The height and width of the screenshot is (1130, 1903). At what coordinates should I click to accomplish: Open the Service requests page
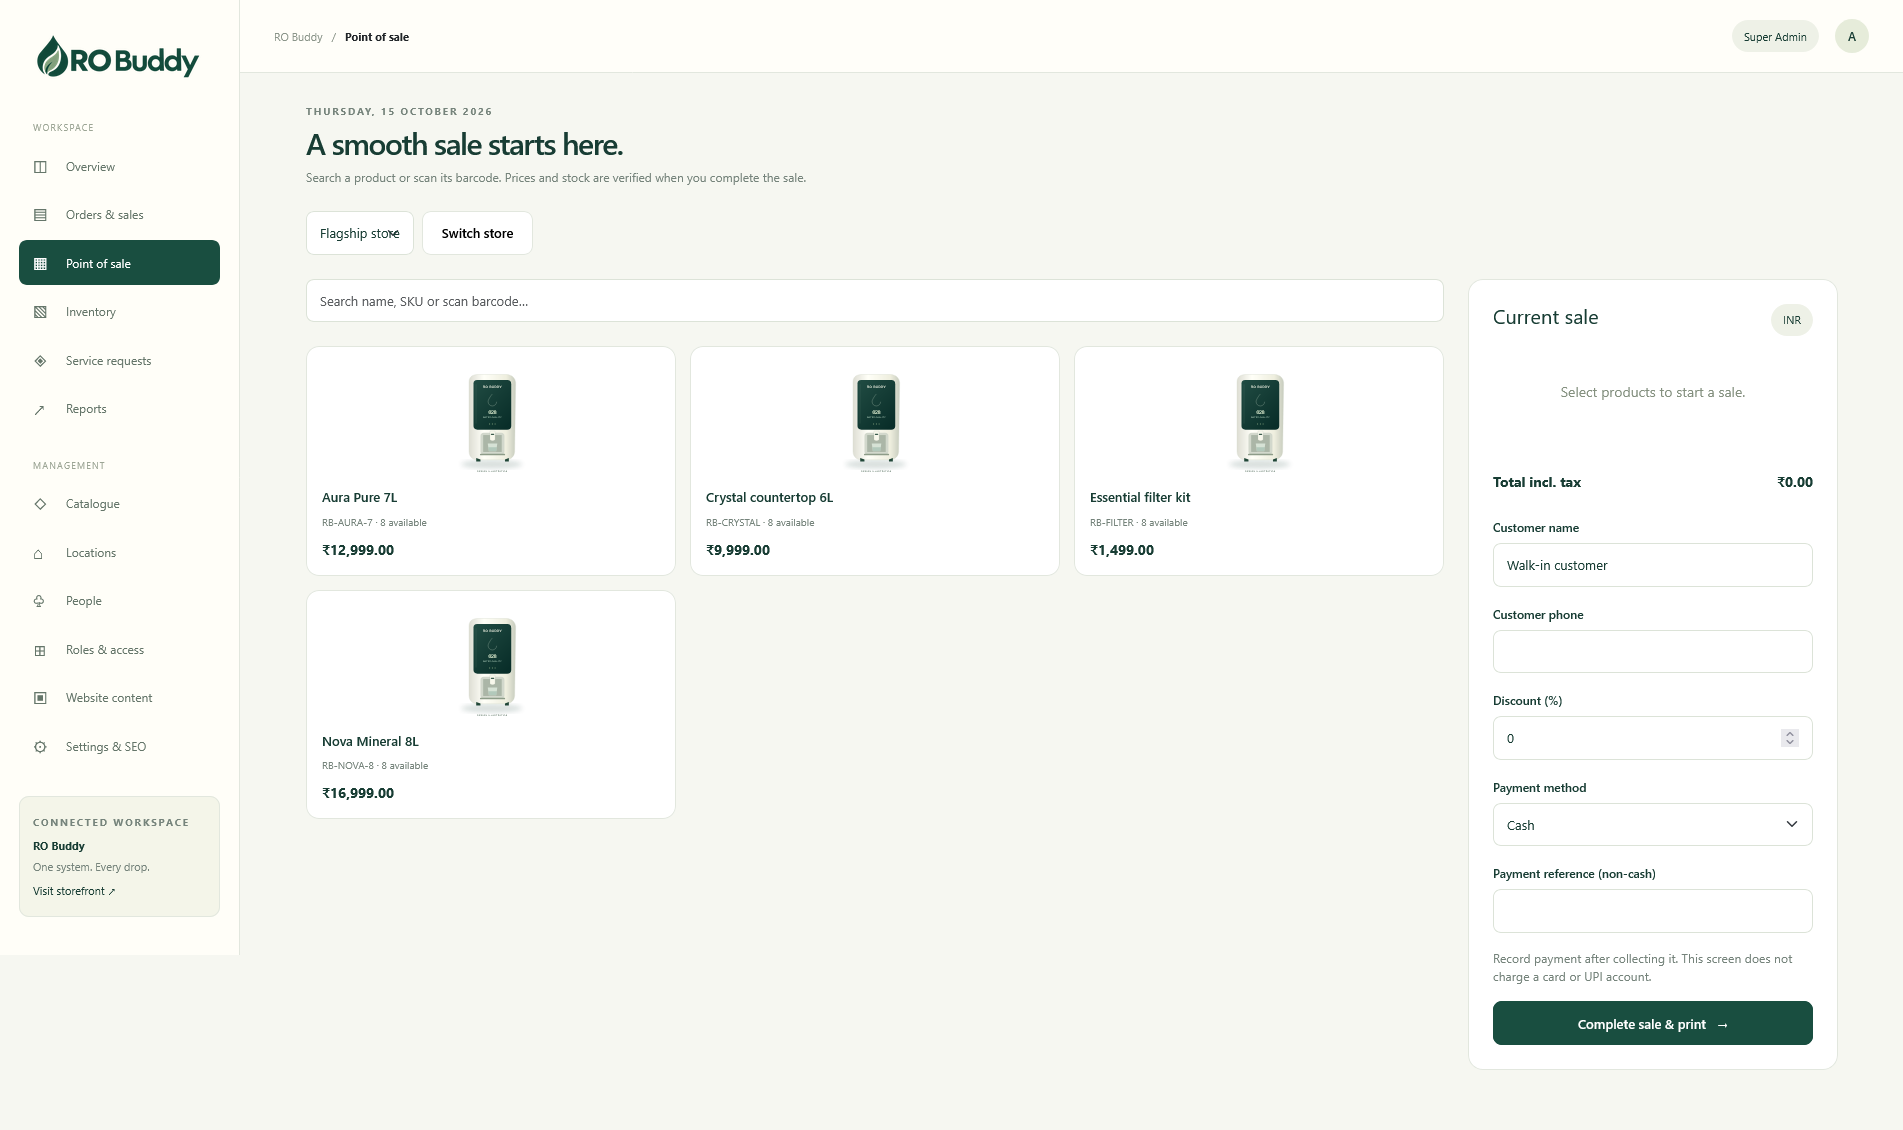tap(119, 361)
